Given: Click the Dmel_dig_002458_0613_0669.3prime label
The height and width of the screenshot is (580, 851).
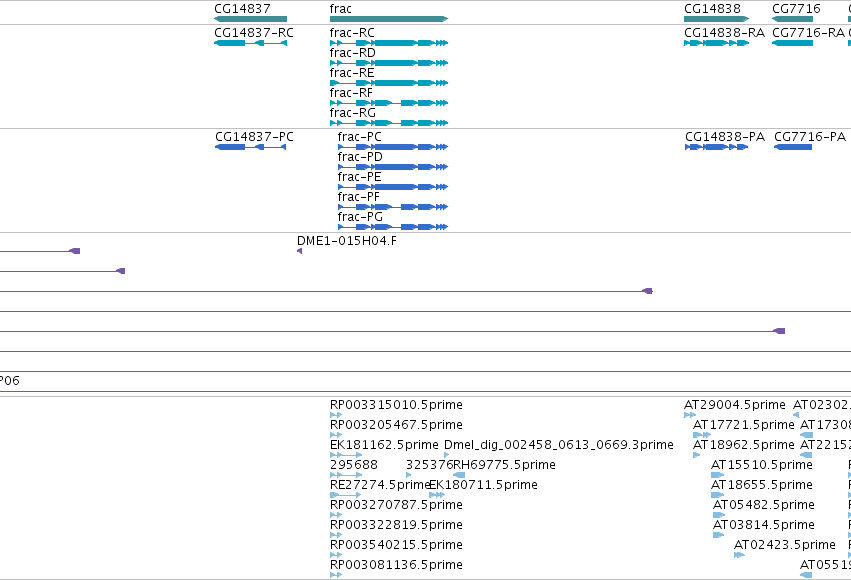Looking at the screenshot, I should (x=558, y=445).
